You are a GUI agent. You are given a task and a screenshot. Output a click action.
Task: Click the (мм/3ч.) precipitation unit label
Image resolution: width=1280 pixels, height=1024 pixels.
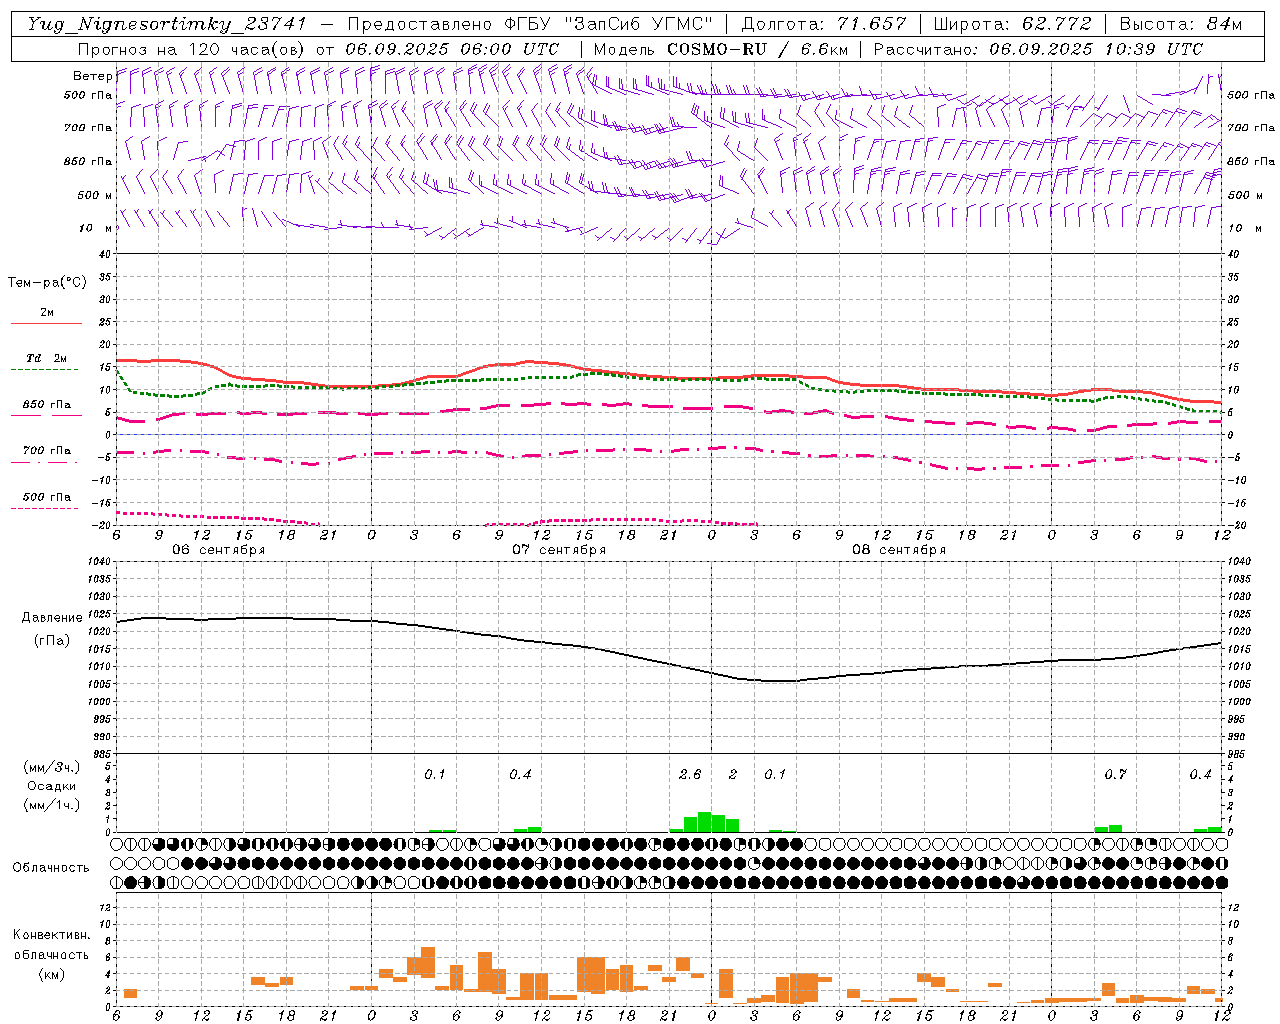pyautogui.click(x=52, y=767)
